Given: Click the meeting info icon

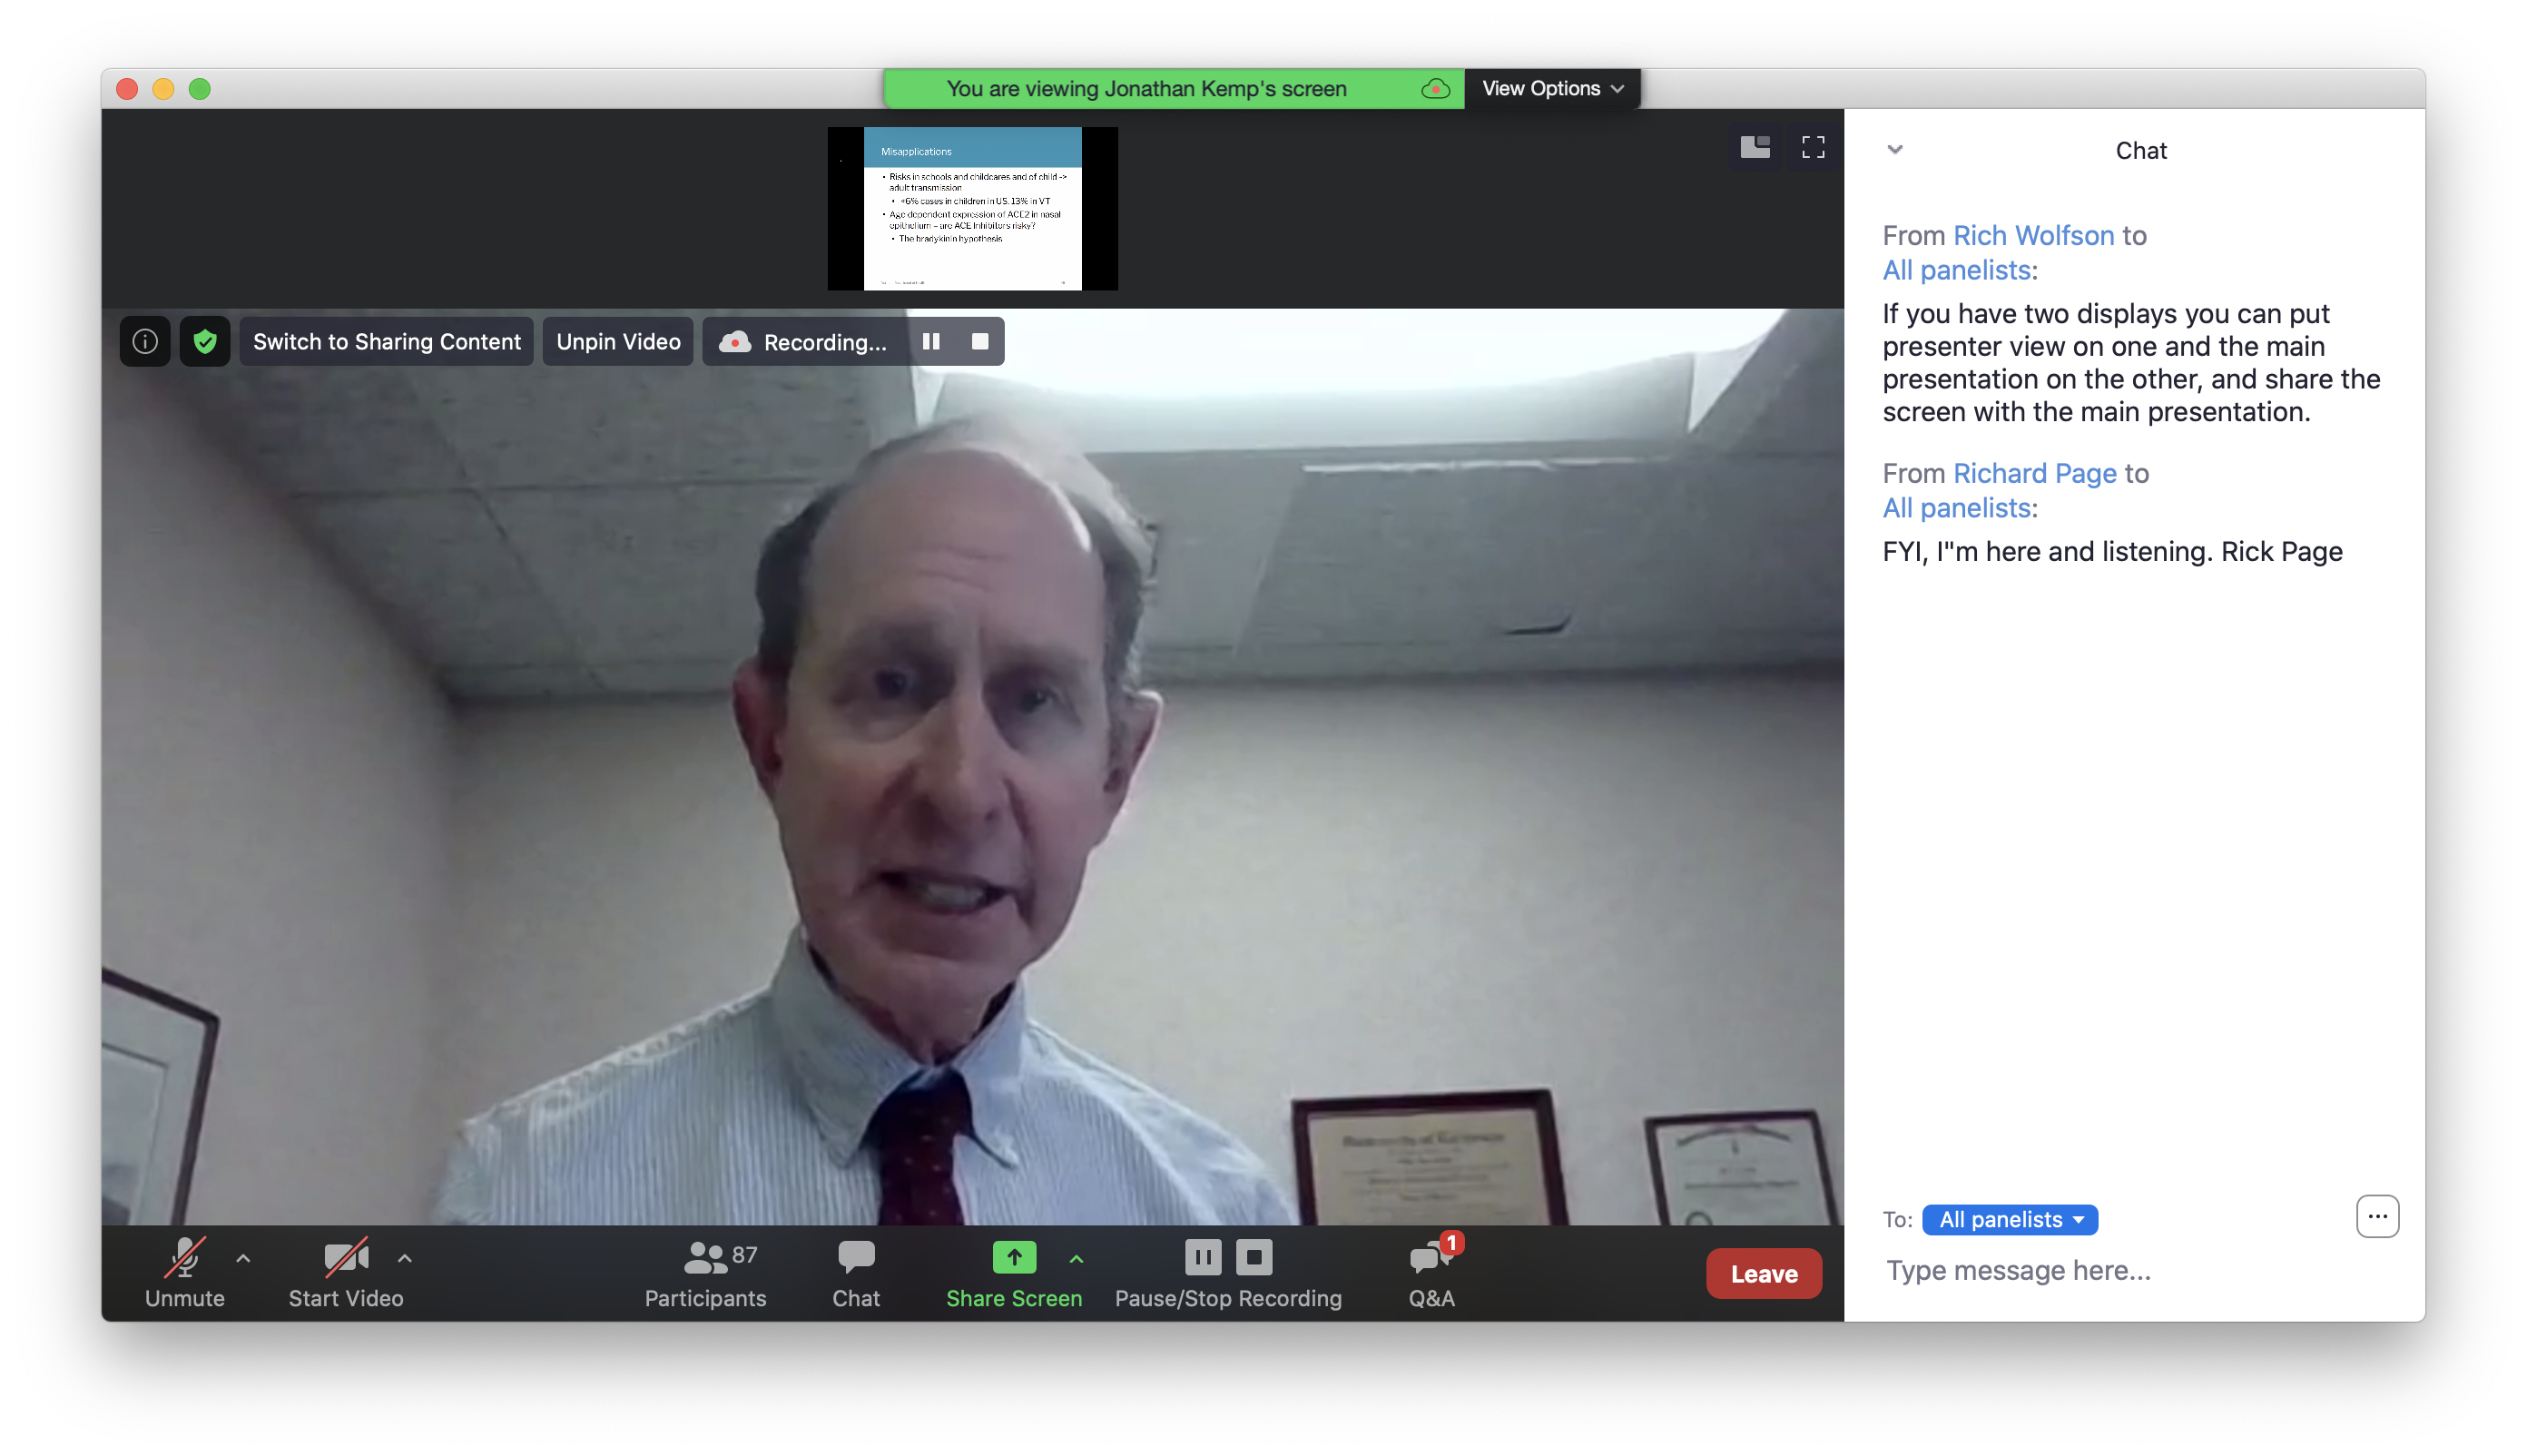Looking at the screenshot, I should pyautogui.click(x=145, y=342).
